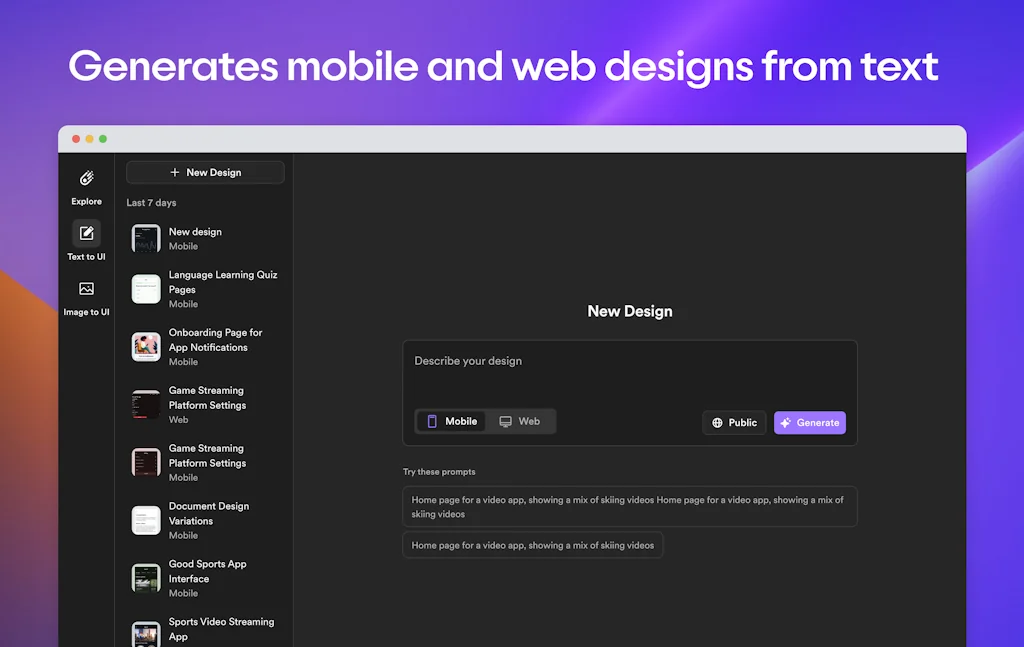Click the Generate button
Image resolution: width=1024 pixels, height=647 pixels.
(810, 422)
